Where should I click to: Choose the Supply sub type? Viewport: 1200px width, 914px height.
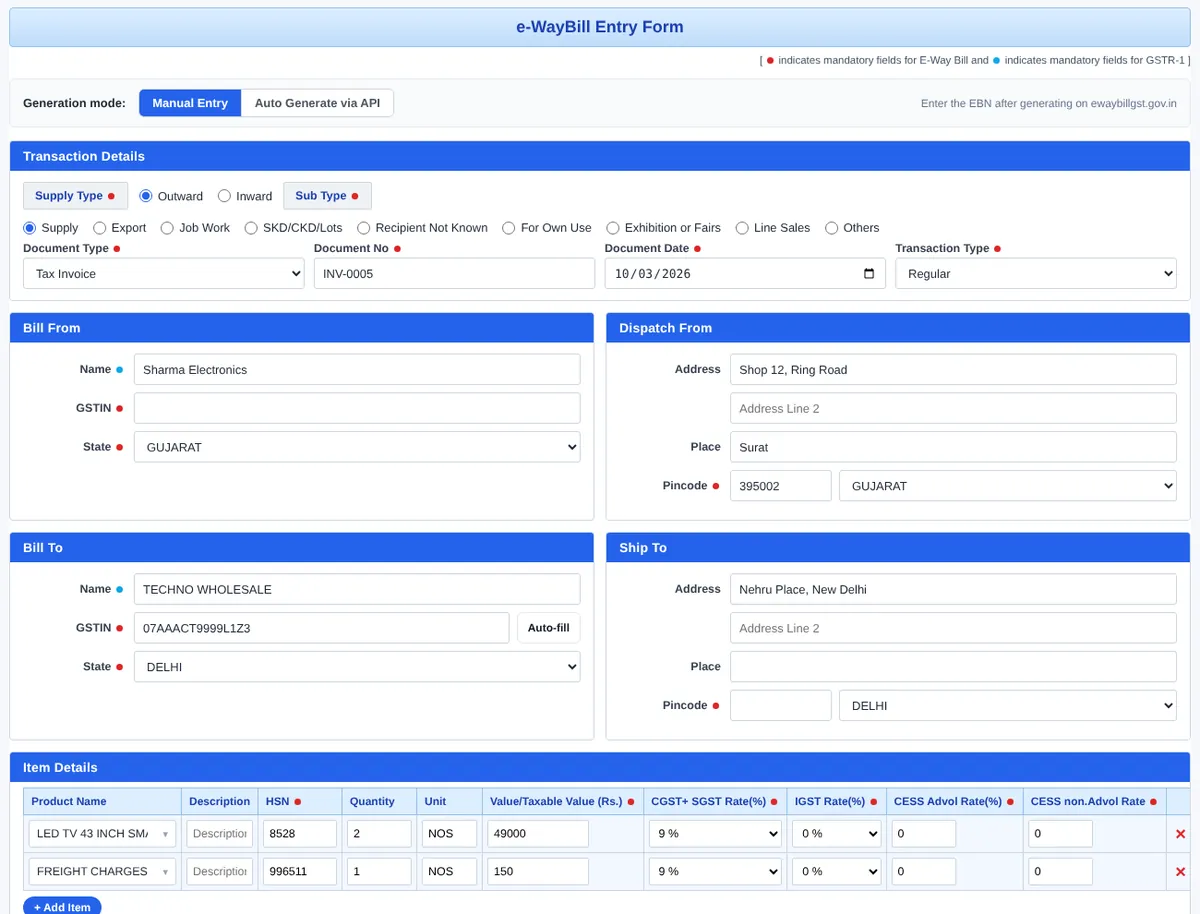[29, 228]
